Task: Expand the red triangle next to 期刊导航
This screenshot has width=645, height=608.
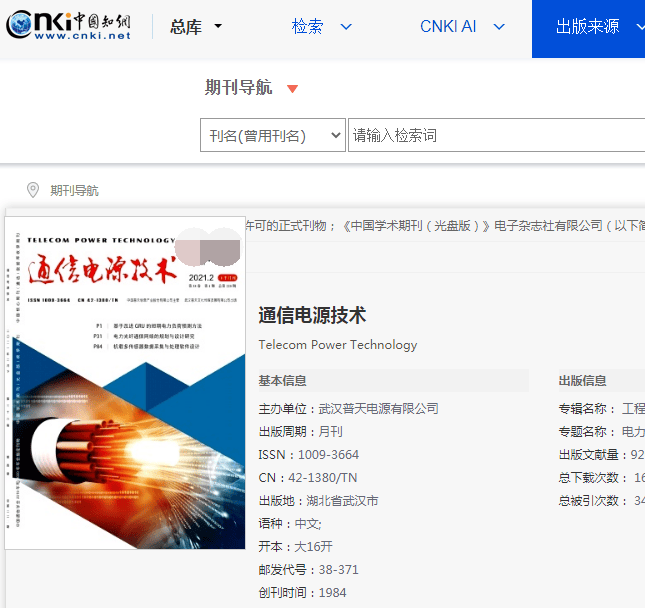Action: click(x=292, y=89)
